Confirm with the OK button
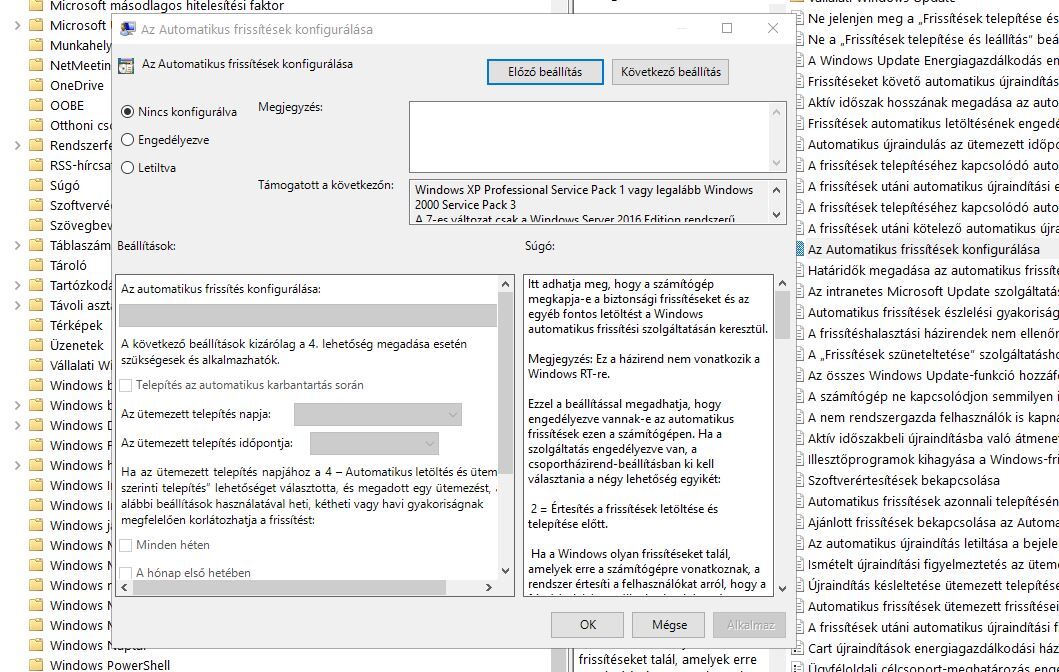The height and width of the screenshot is (672, 1059). (588, 625)
